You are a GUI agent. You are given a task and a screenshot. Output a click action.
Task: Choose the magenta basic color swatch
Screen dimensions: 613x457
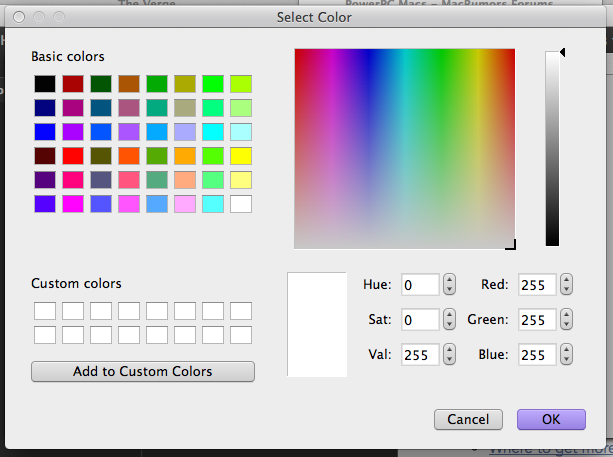pos(72,204)
